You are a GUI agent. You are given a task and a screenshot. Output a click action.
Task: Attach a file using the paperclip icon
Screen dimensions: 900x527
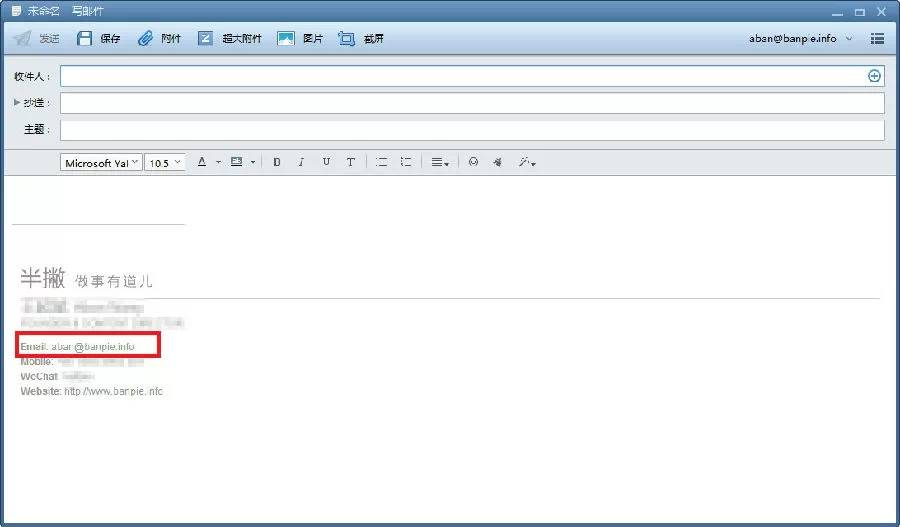tap(146, 39)
